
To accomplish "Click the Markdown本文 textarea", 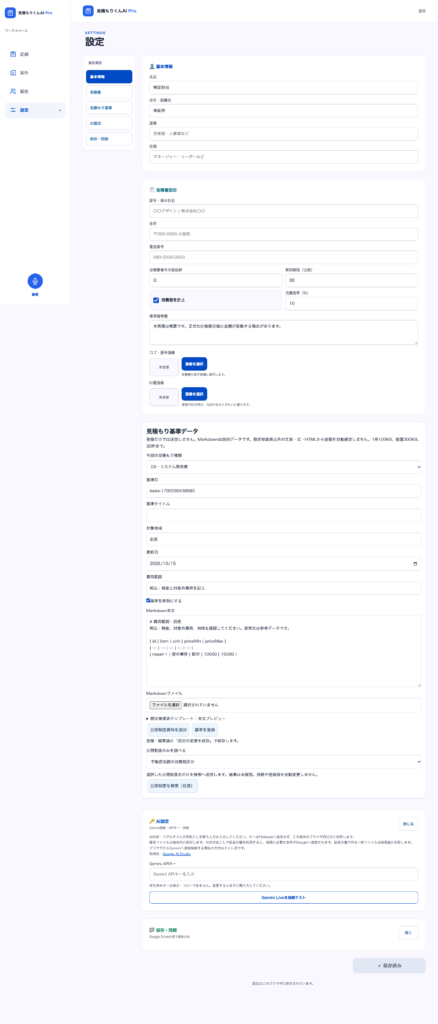I will point(283,650).
